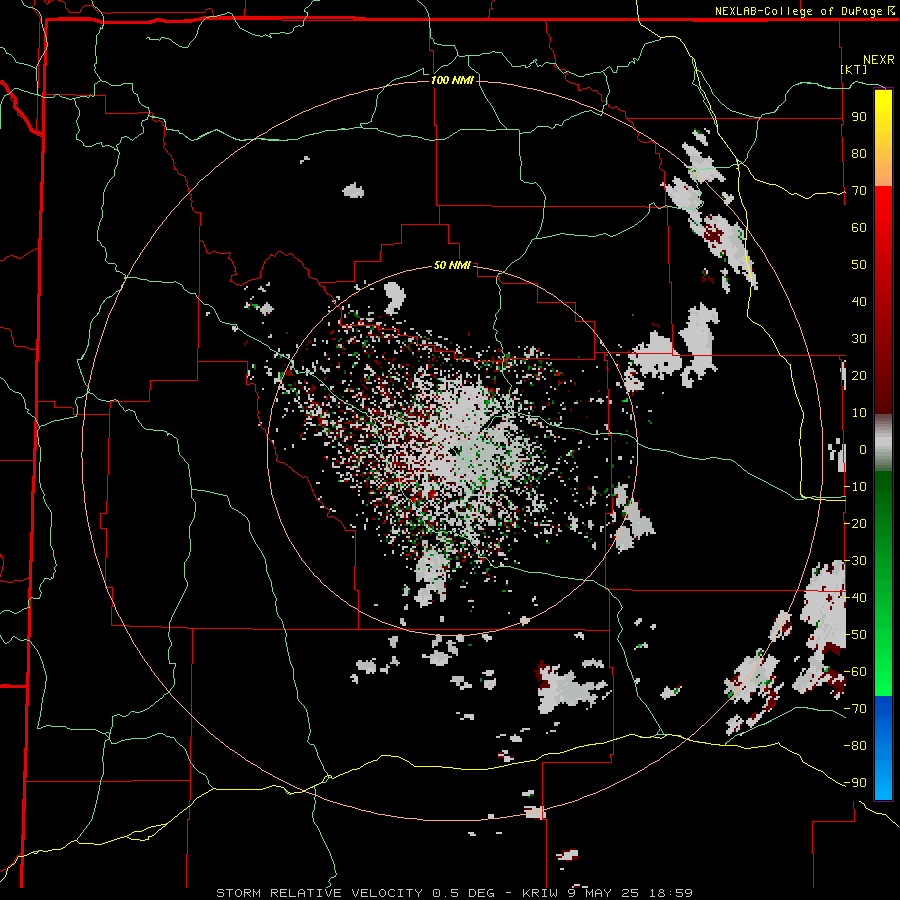This screenshot has height=900, width=900.
Task: Click the NEXR label above color scale
Action: tap(879, 60)
